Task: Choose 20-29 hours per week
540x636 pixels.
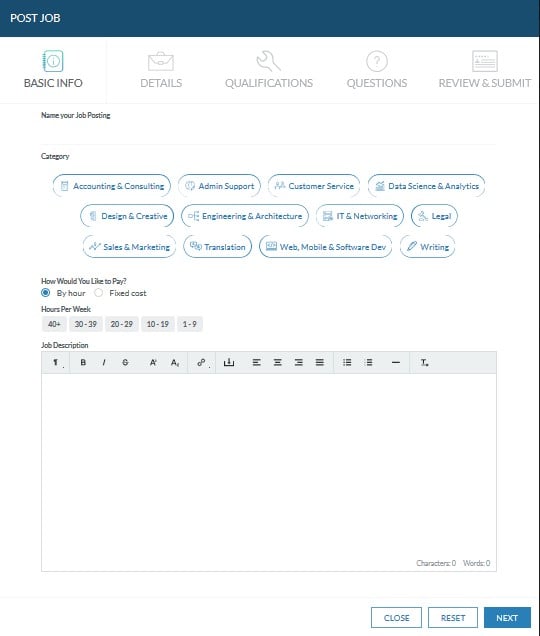Action: (x=122, y=324)
